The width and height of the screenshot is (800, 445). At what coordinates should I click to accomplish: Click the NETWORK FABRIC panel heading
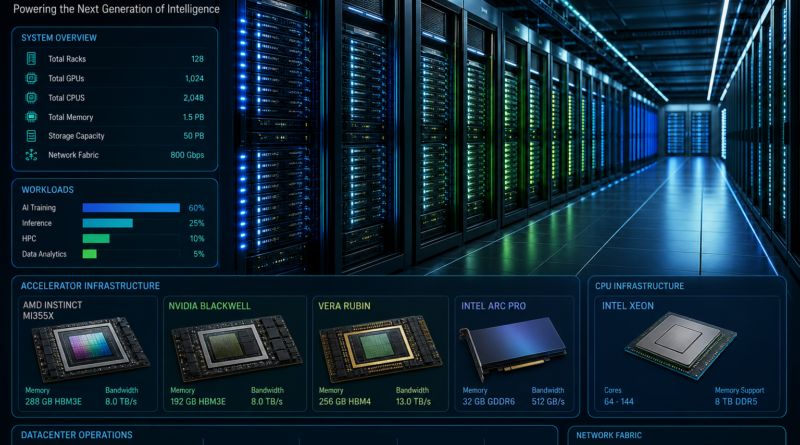pyautogui.click(x=609, y=435)
